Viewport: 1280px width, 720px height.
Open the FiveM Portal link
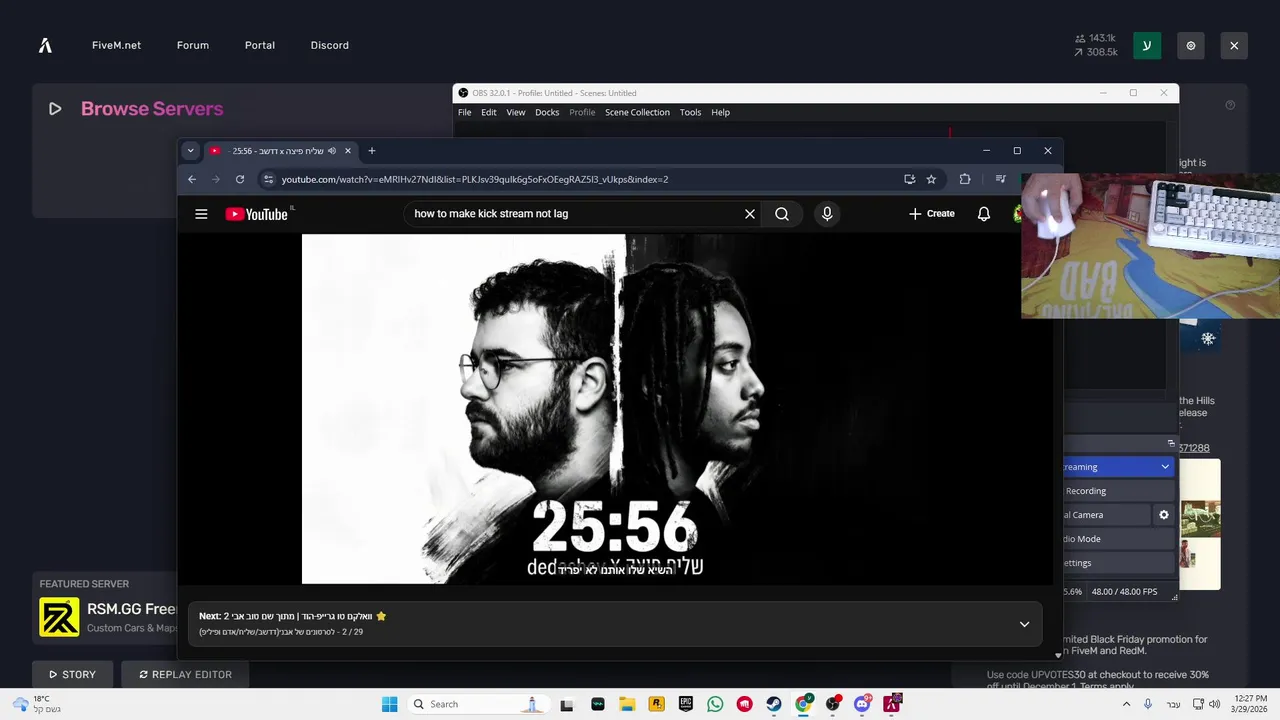pyautogui.click(x=260, y=45)
